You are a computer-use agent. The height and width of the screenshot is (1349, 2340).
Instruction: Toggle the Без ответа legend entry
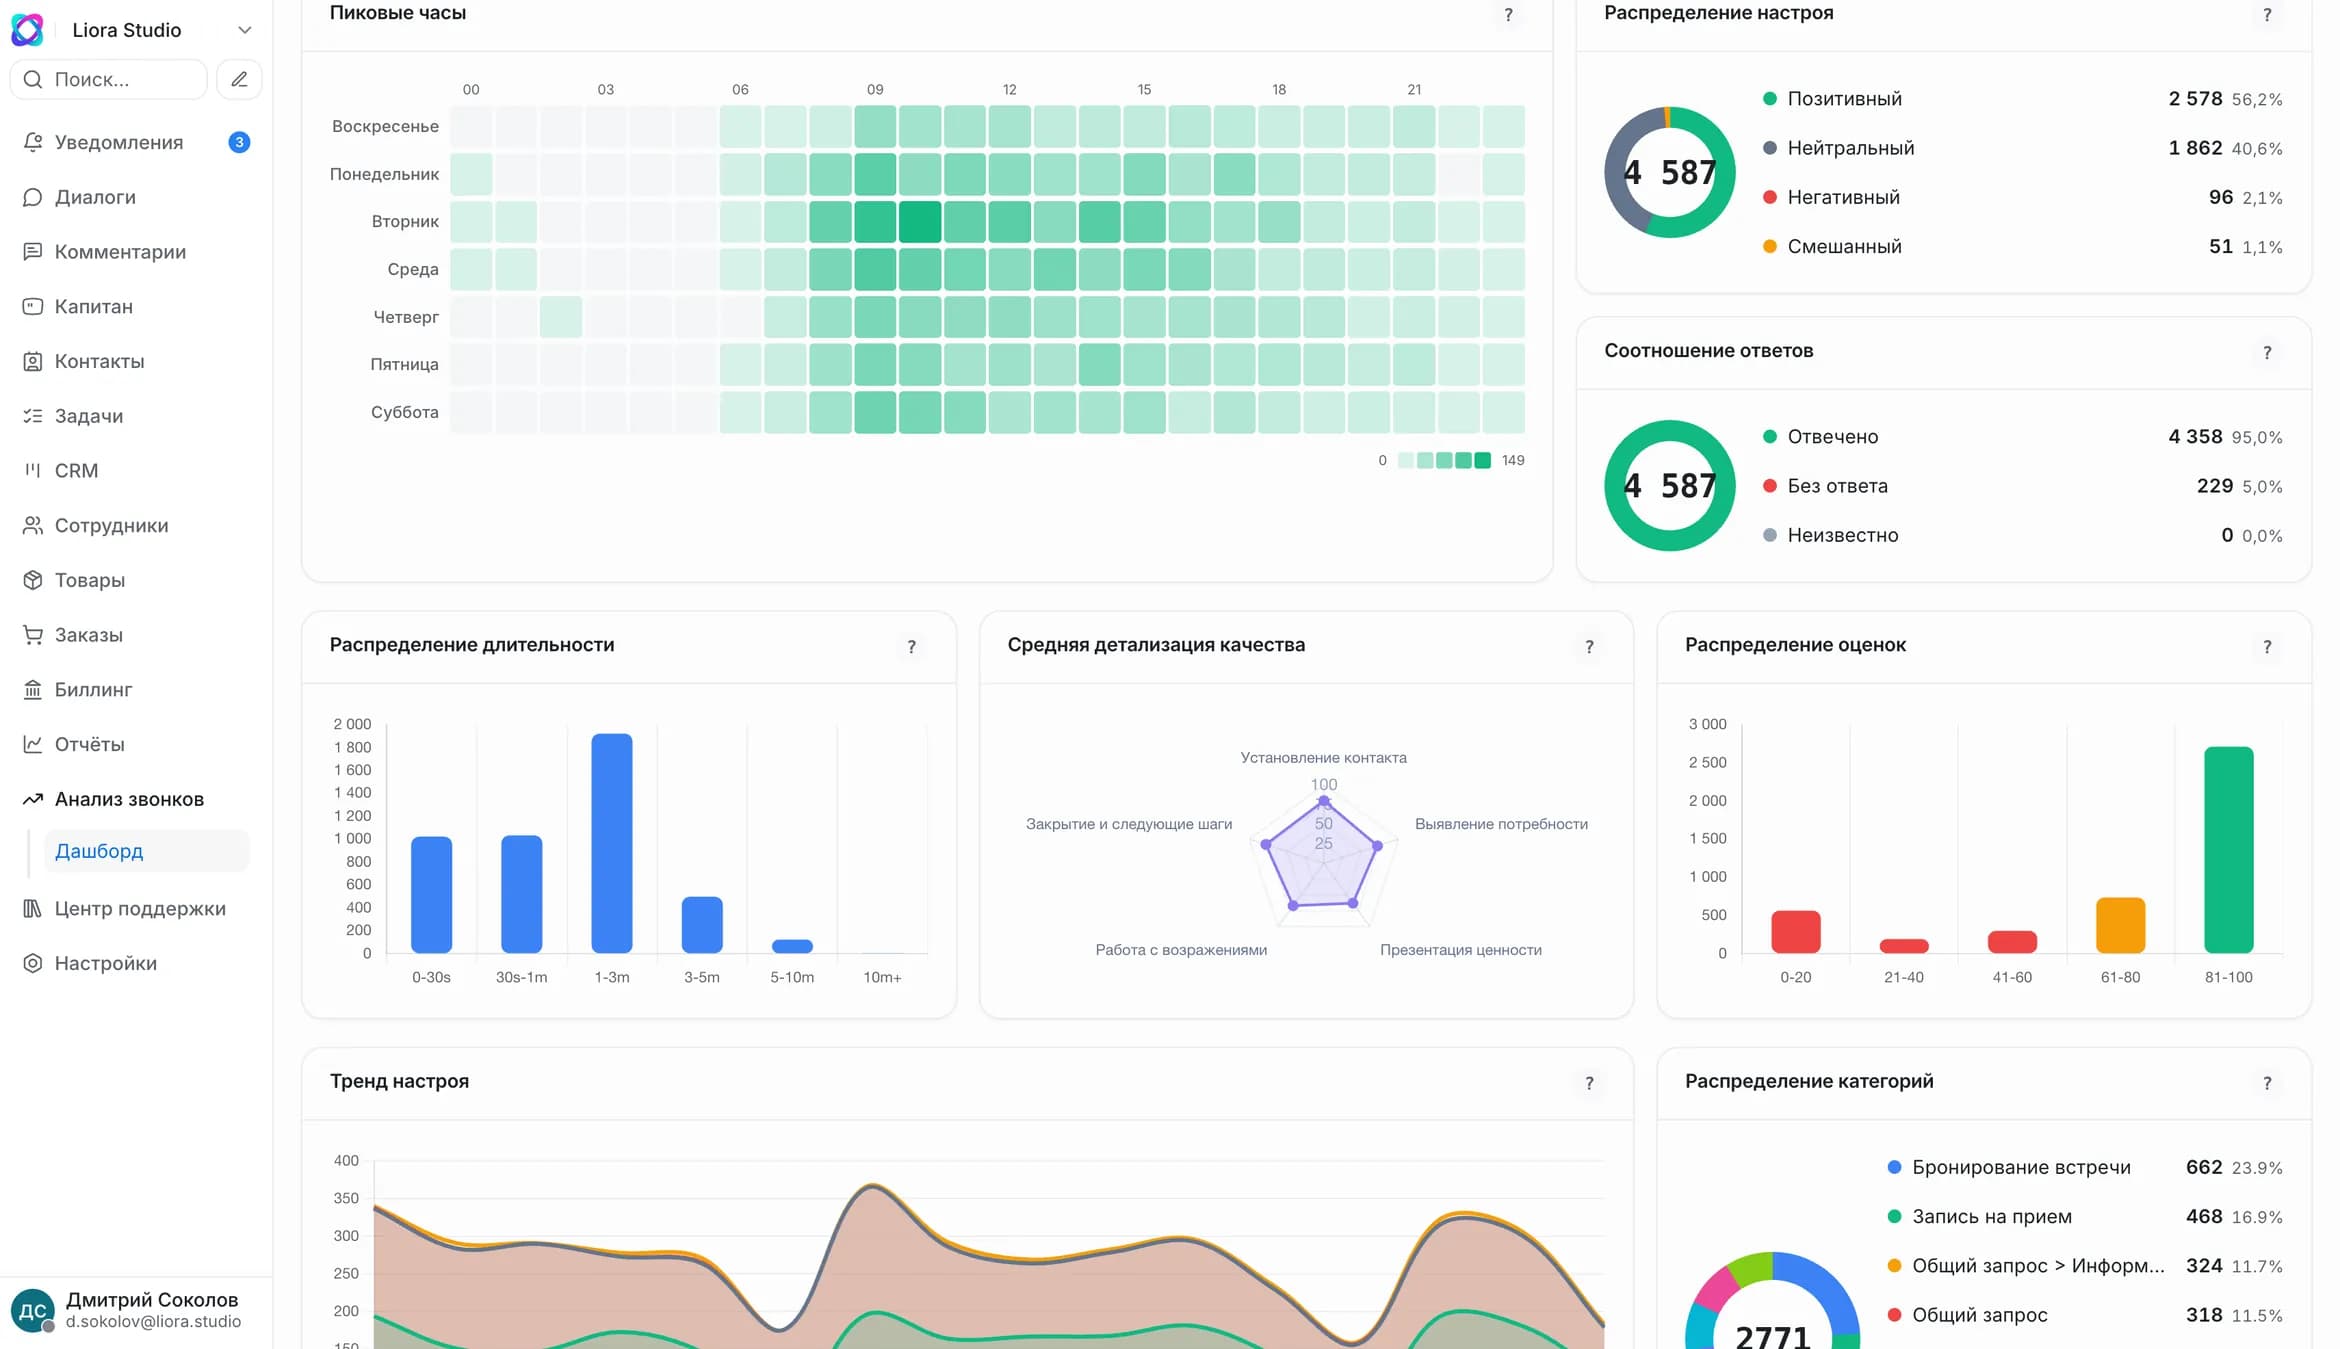(x=2022, y=486)
